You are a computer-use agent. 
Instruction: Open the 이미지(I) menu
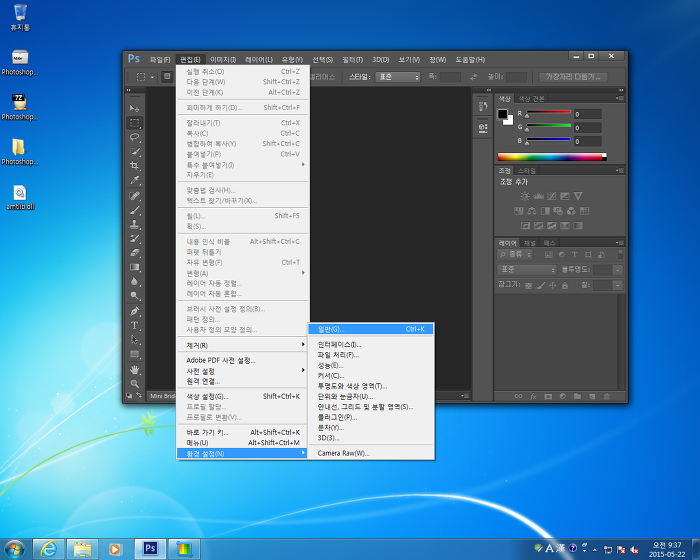[223, 59]
